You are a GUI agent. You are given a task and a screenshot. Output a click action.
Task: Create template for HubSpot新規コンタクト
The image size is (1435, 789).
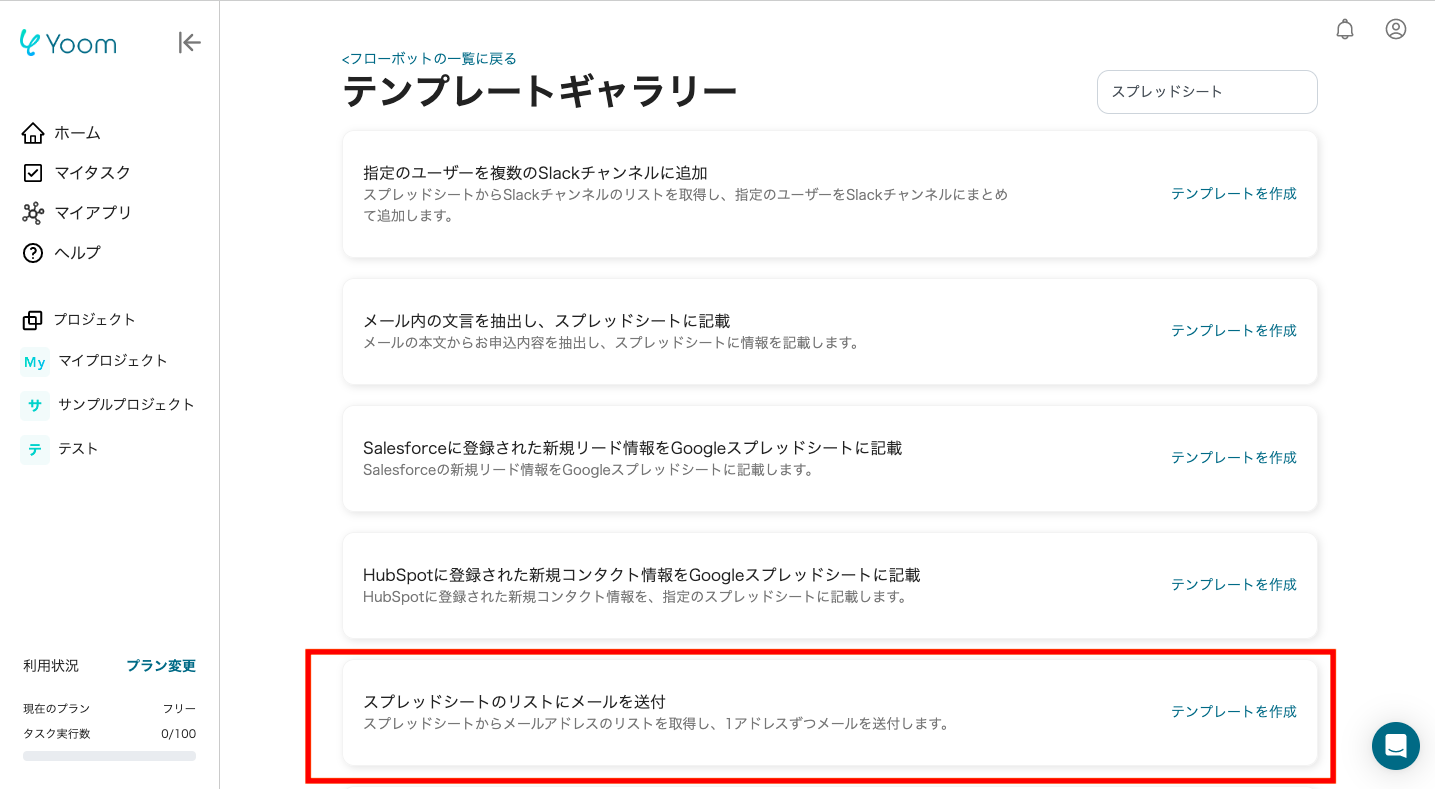[x=1233, y=585]
